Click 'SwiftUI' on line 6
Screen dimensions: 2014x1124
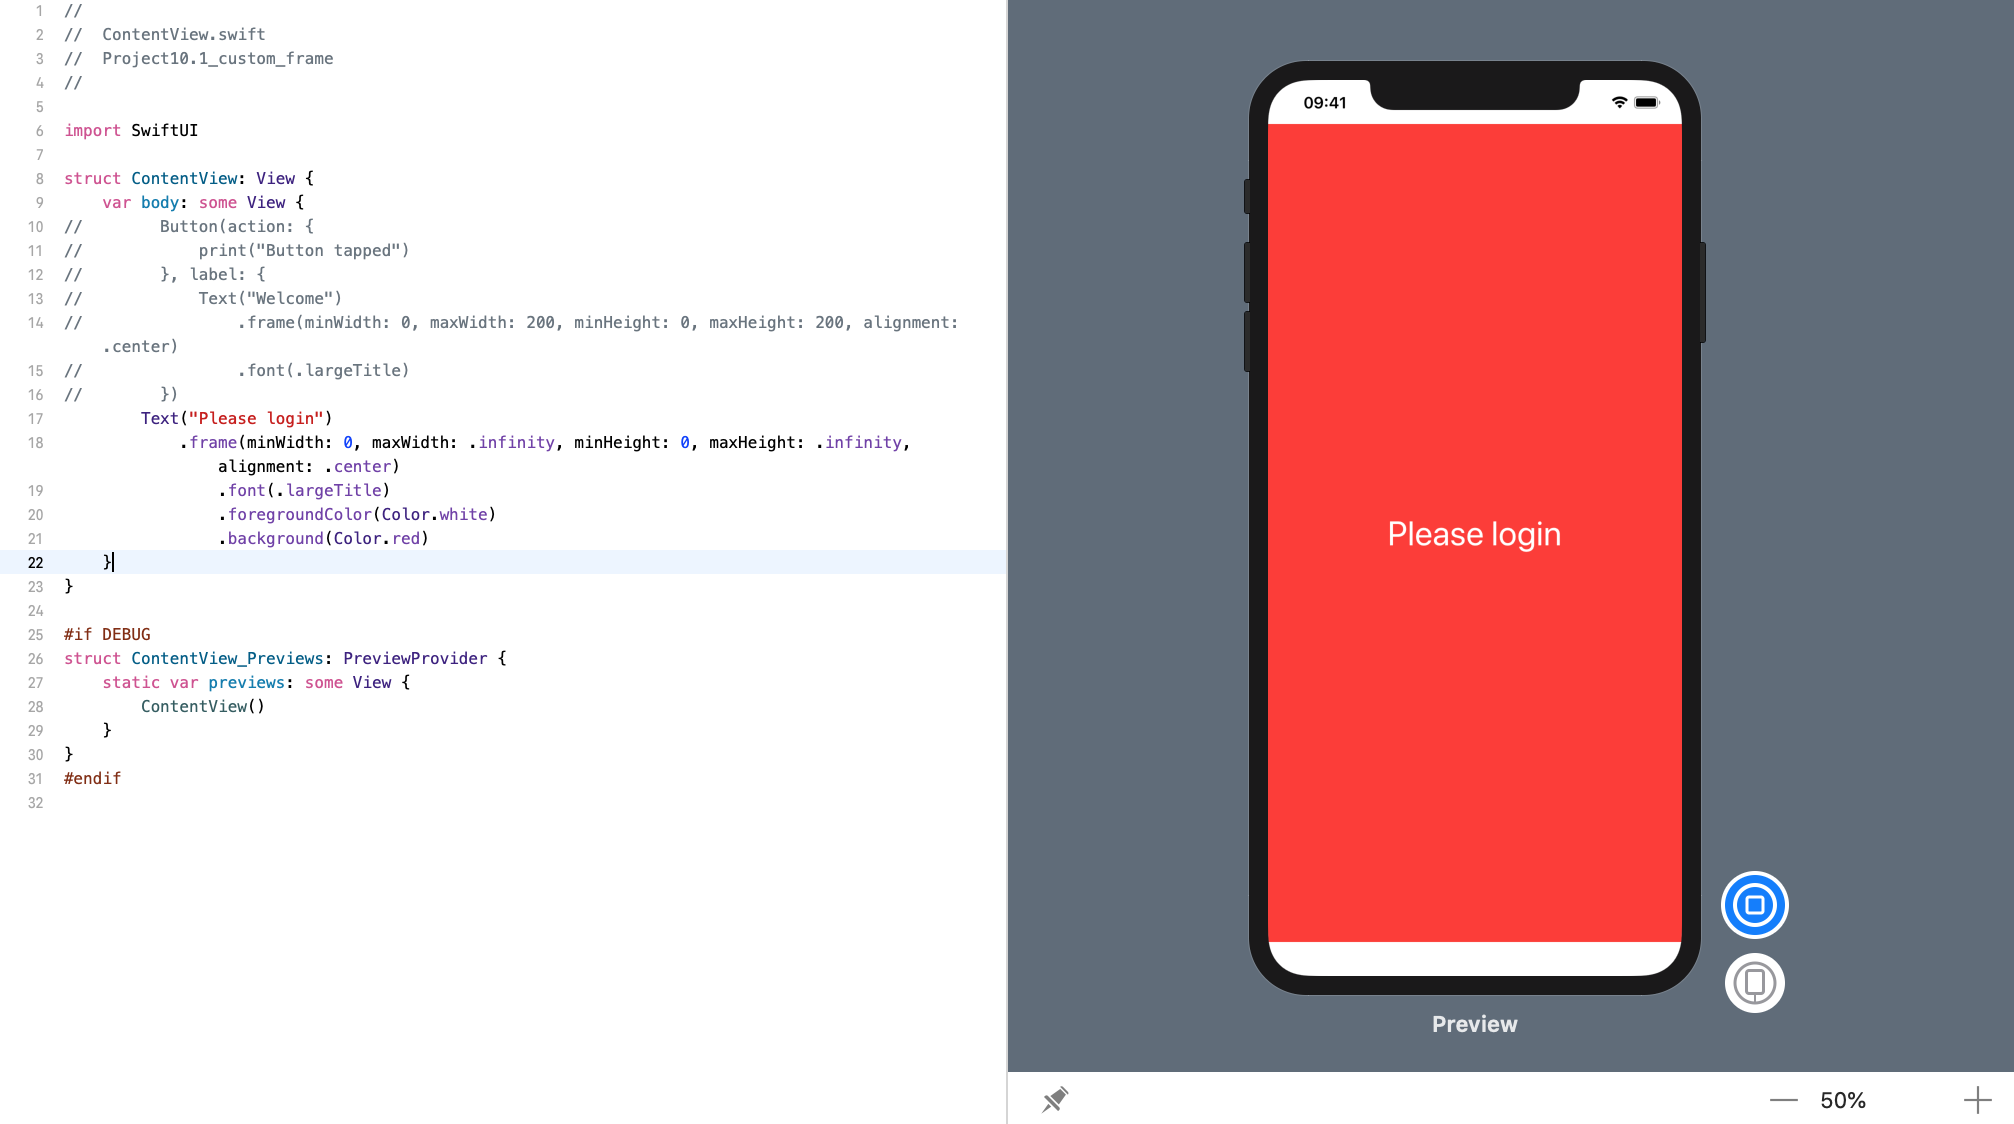[164, 131]
